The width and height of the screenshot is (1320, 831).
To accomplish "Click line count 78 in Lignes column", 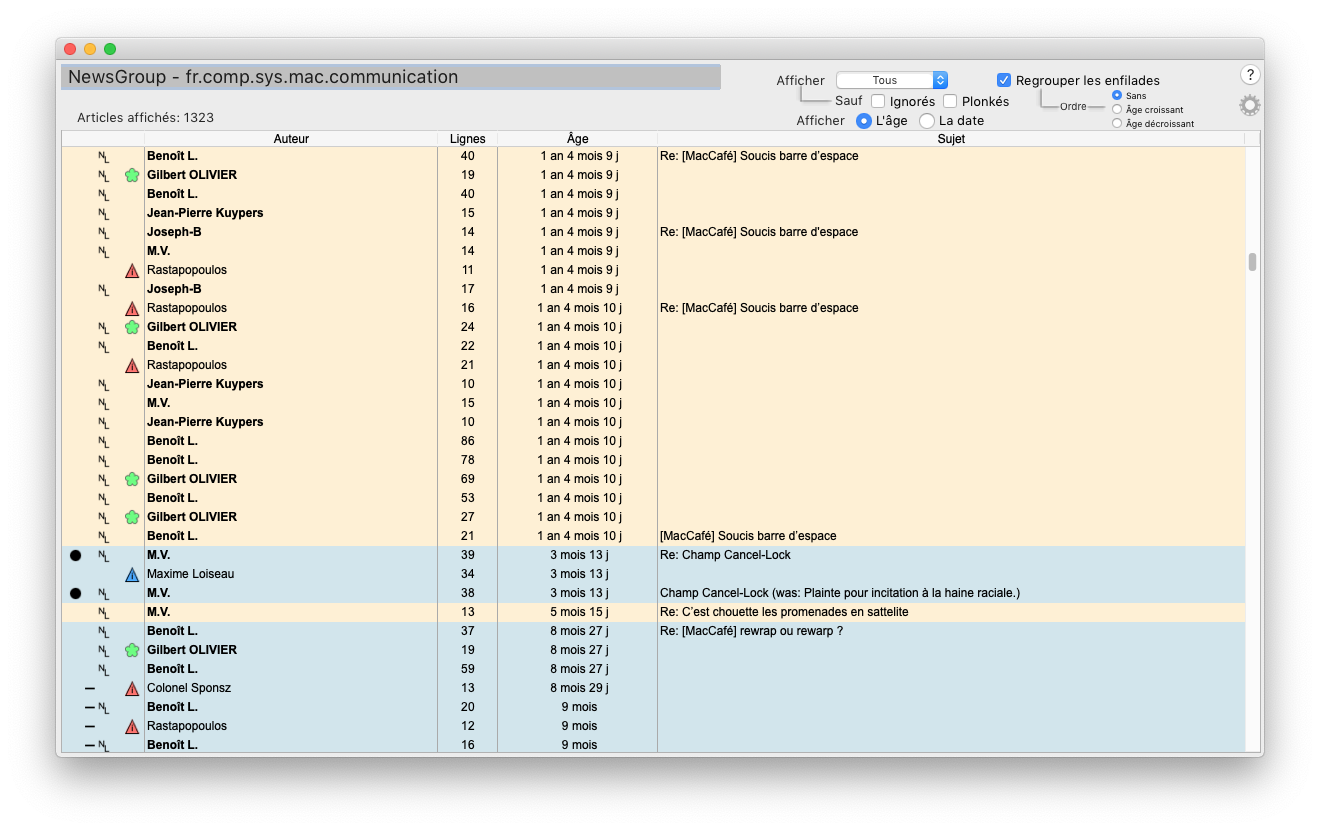I will (x=467, y=460).
